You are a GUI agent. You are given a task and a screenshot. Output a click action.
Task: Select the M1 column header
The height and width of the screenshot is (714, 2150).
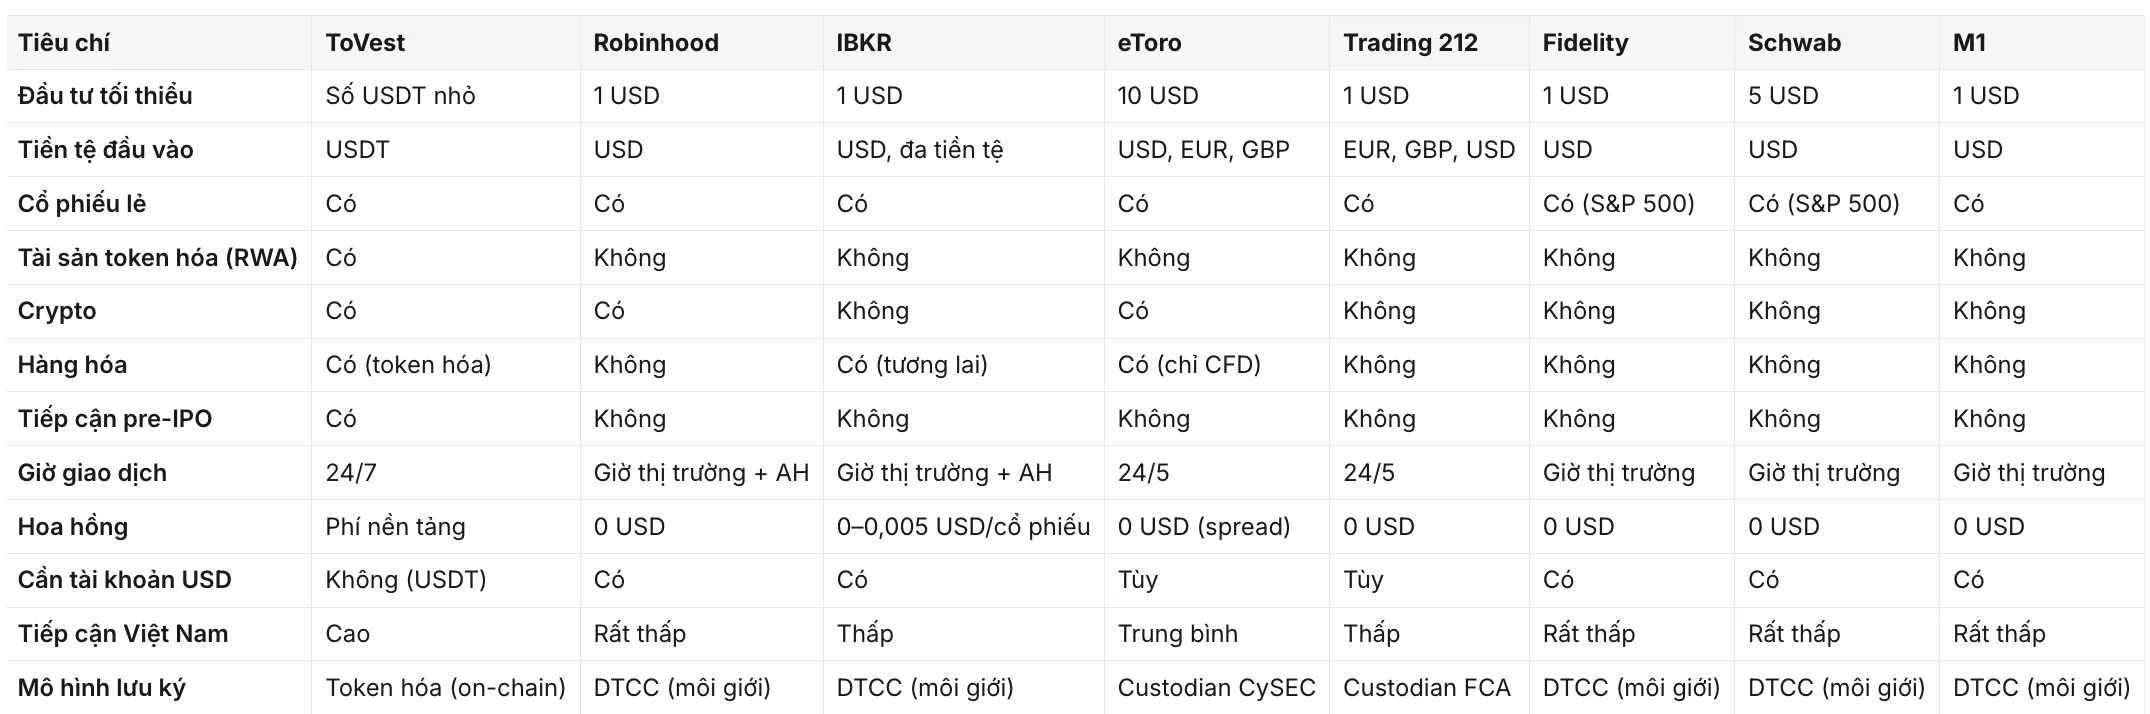pos(1969,43)
